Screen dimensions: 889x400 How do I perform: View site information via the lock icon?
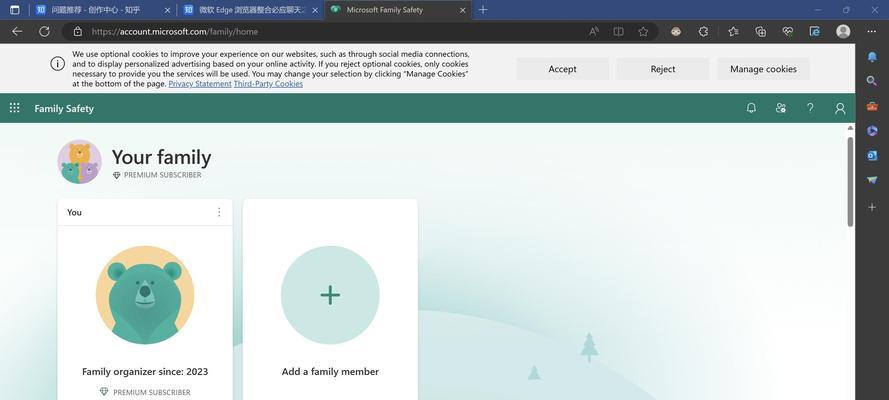78,32
